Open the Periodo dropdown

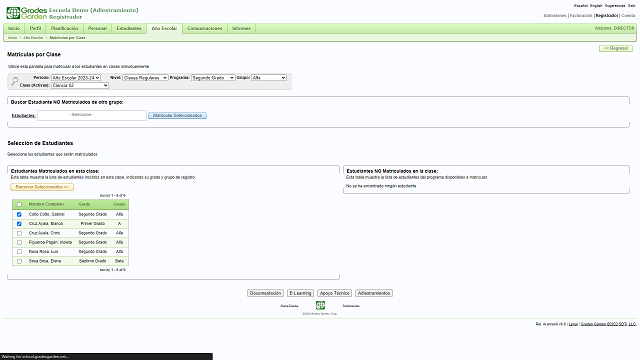coord(76,78)
